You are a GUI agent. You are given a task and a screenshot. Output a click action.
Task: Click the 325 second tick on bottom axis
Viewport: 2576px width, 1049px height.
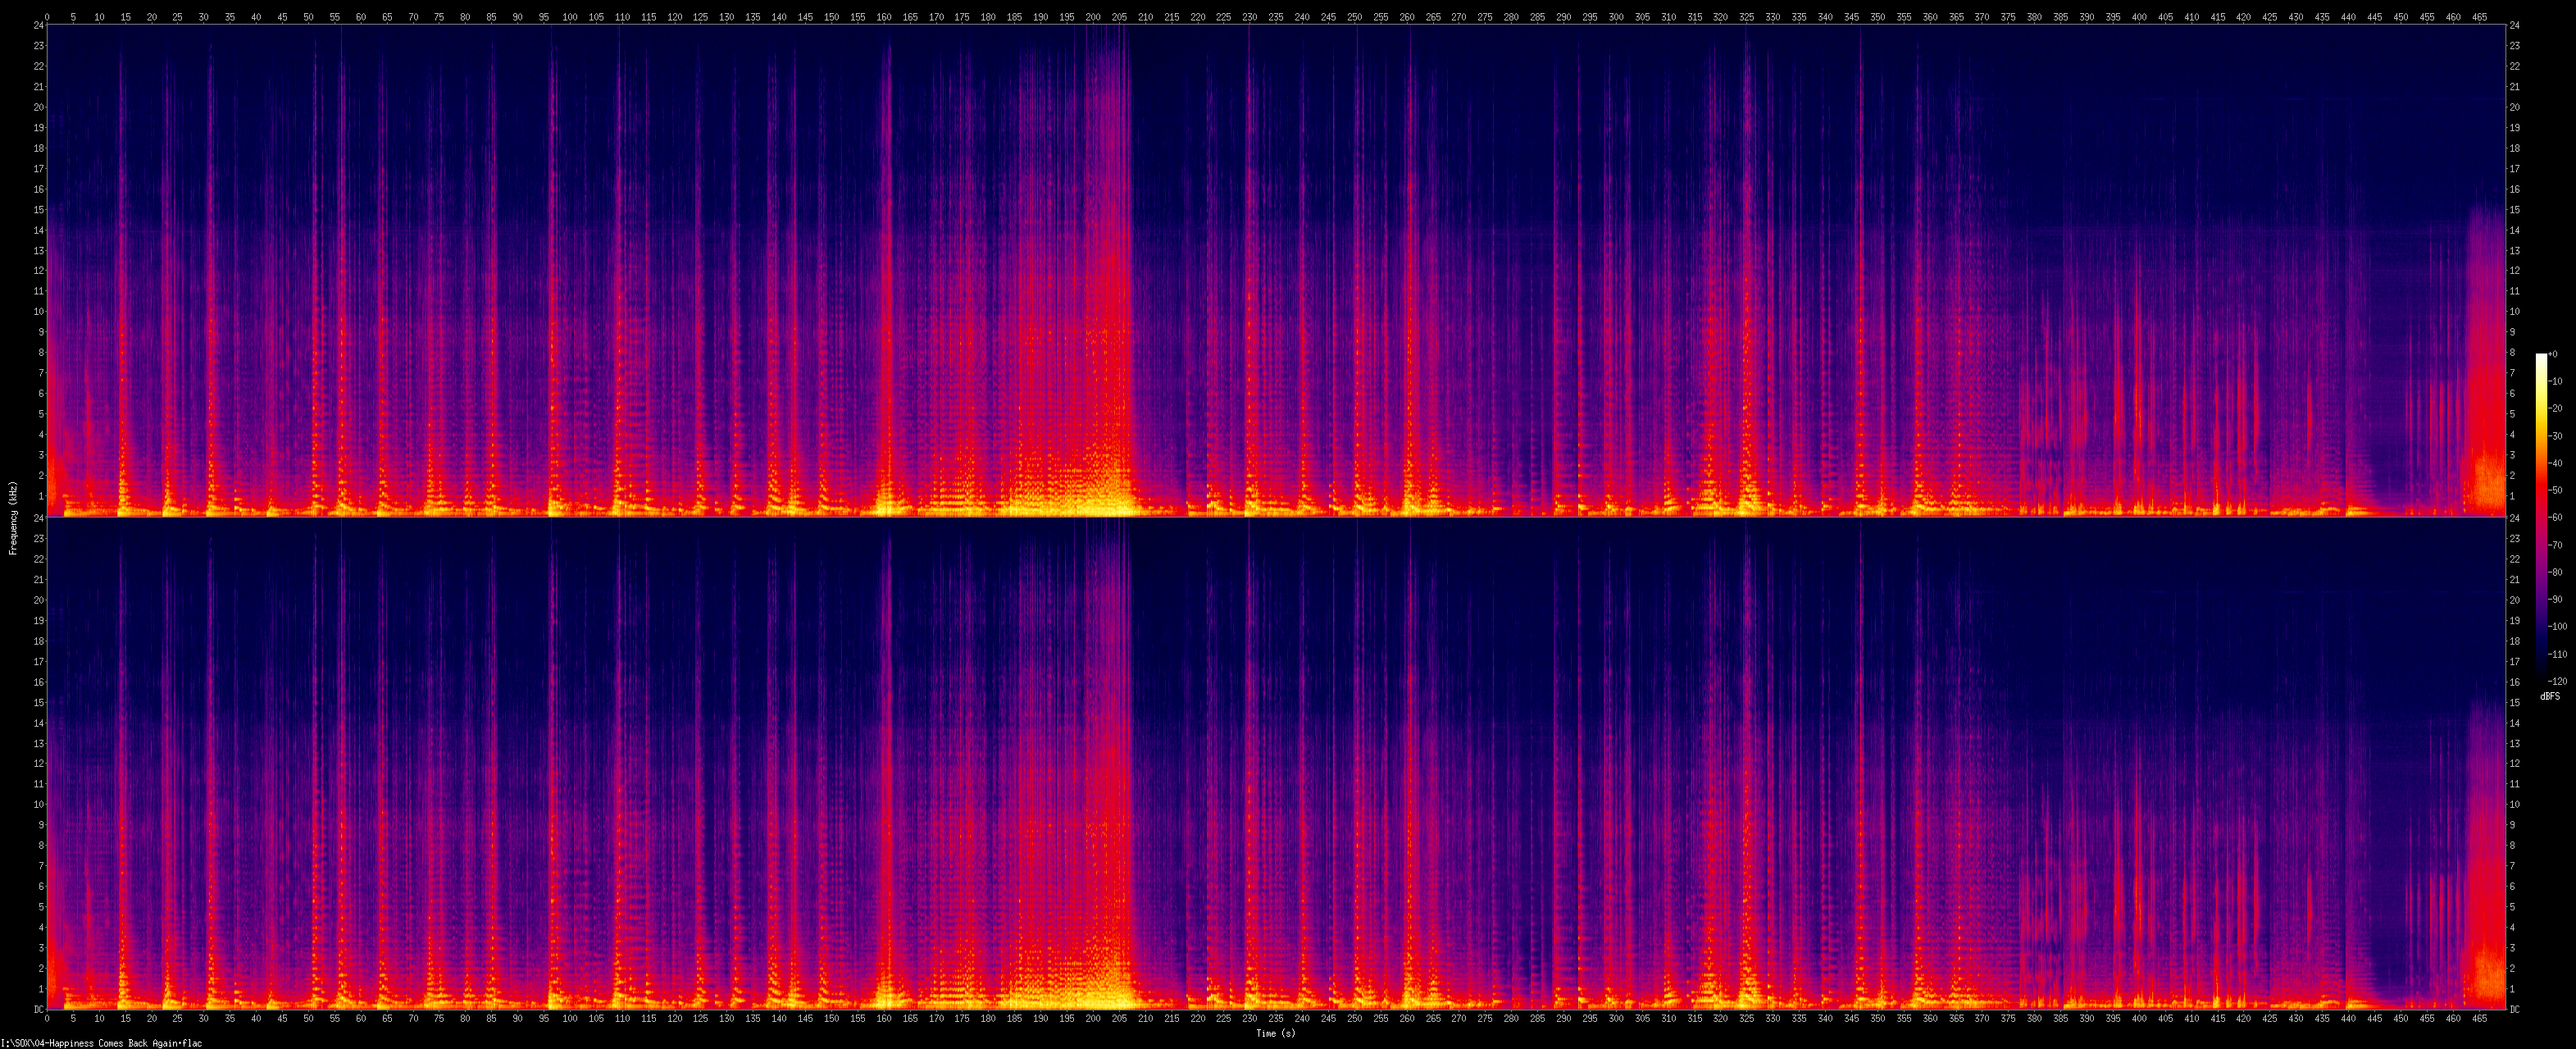[1746, 1019]
